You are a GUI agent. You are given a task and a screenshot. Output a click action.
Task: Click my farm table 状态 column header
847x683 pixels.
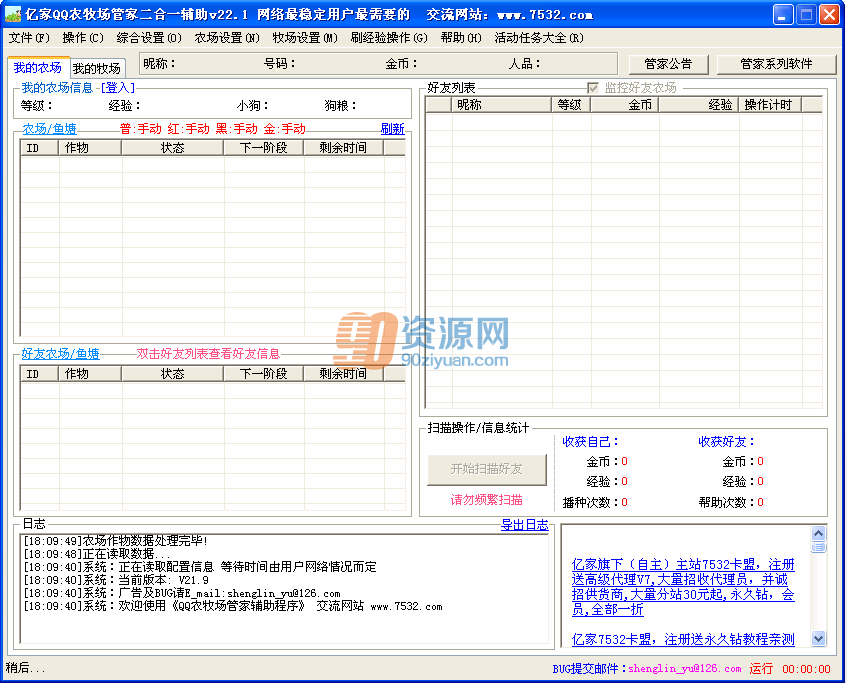point(172,148)
